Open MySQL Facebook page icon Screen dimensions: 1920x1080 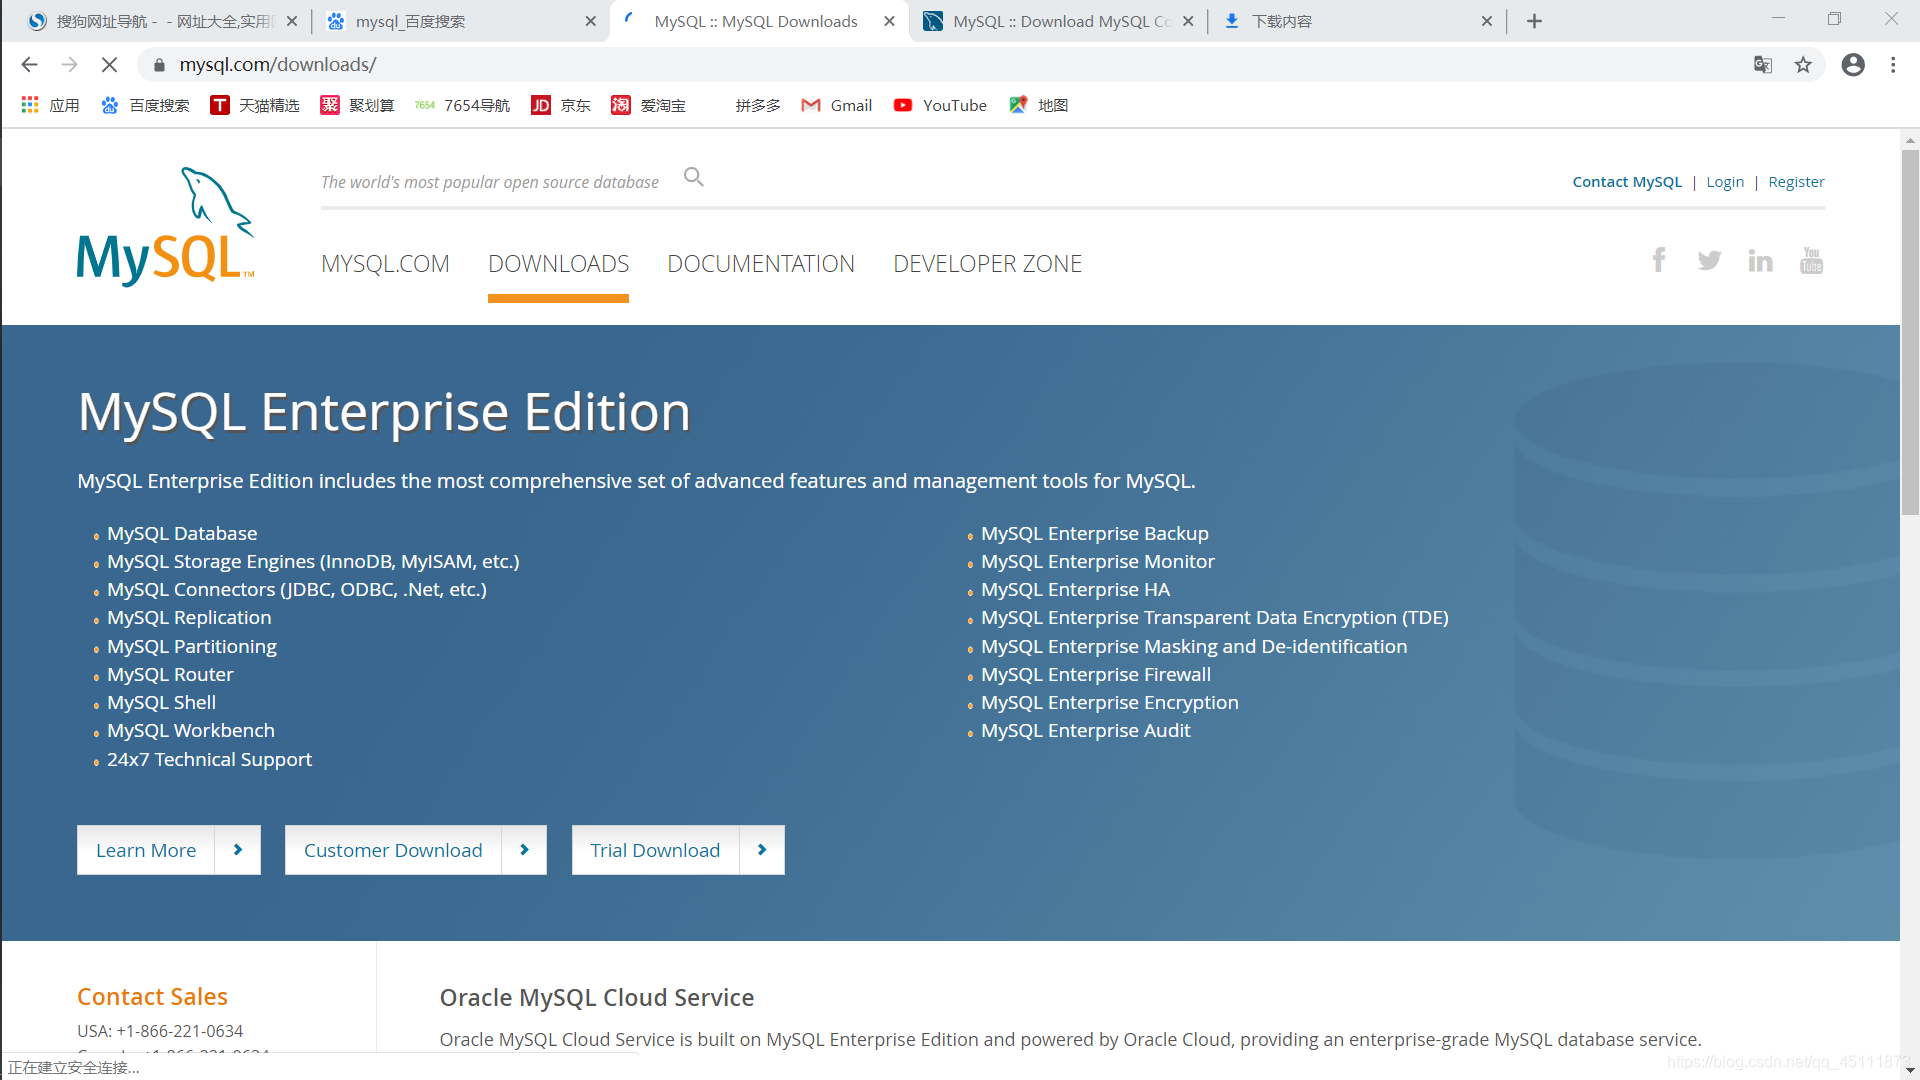pos(1659,261)
